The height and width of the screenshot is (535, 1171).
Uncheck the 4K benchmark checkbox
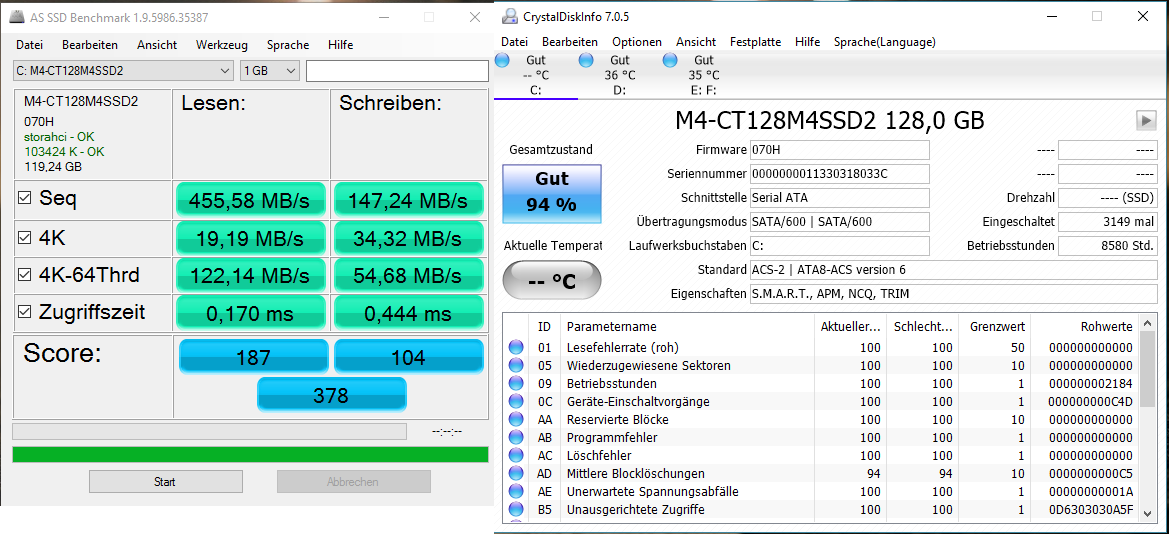click(x=25, y=238)
